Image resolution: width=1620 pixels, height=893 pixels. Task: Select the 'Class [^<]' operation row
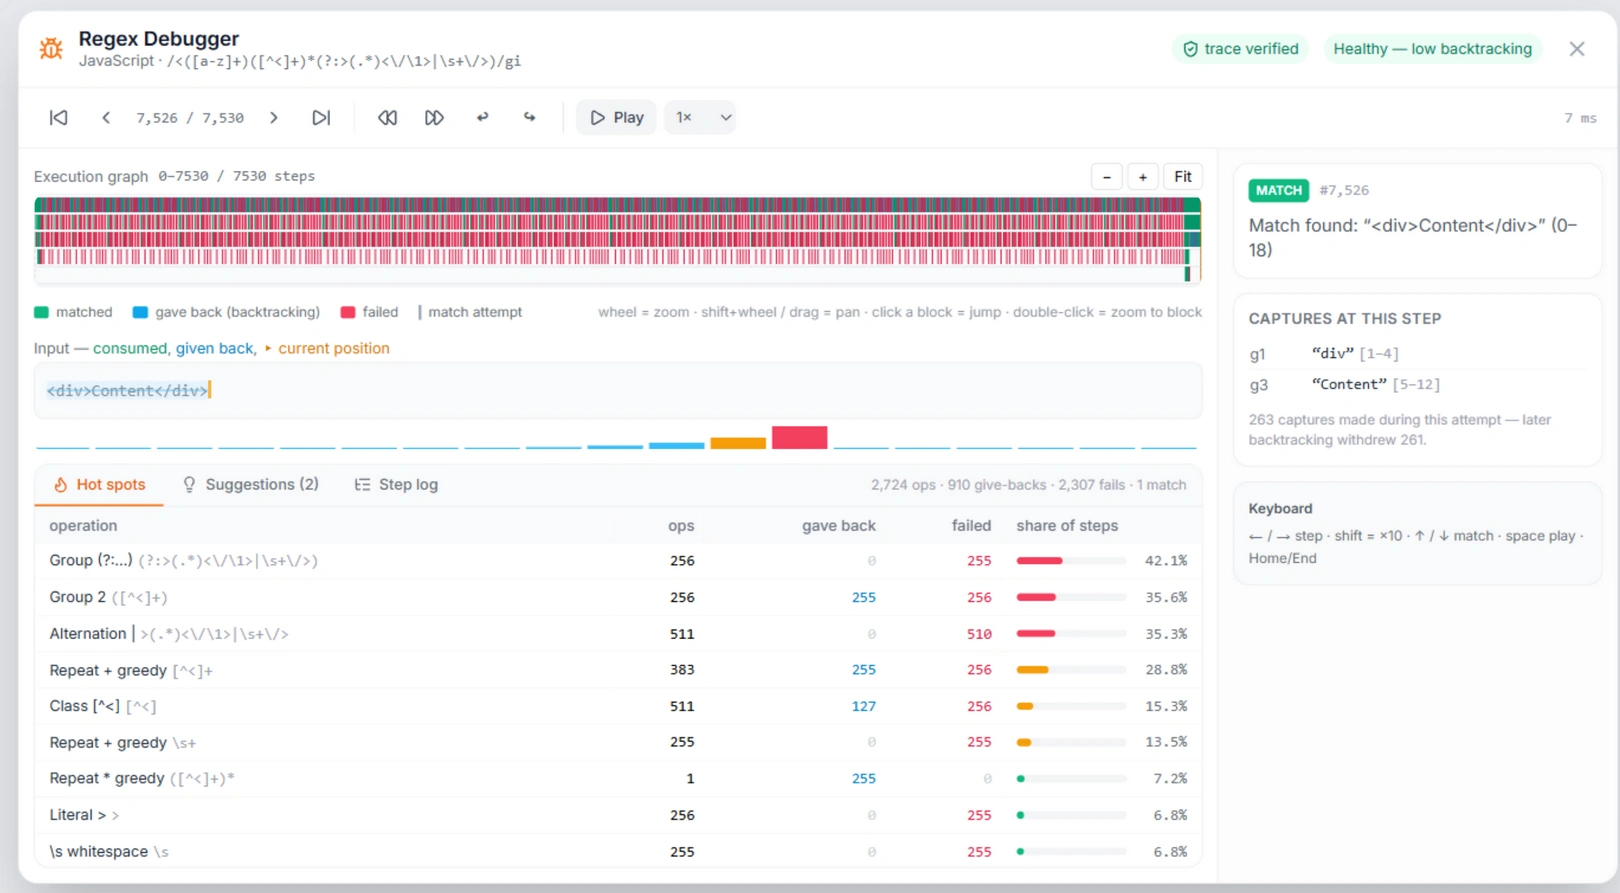618,707
